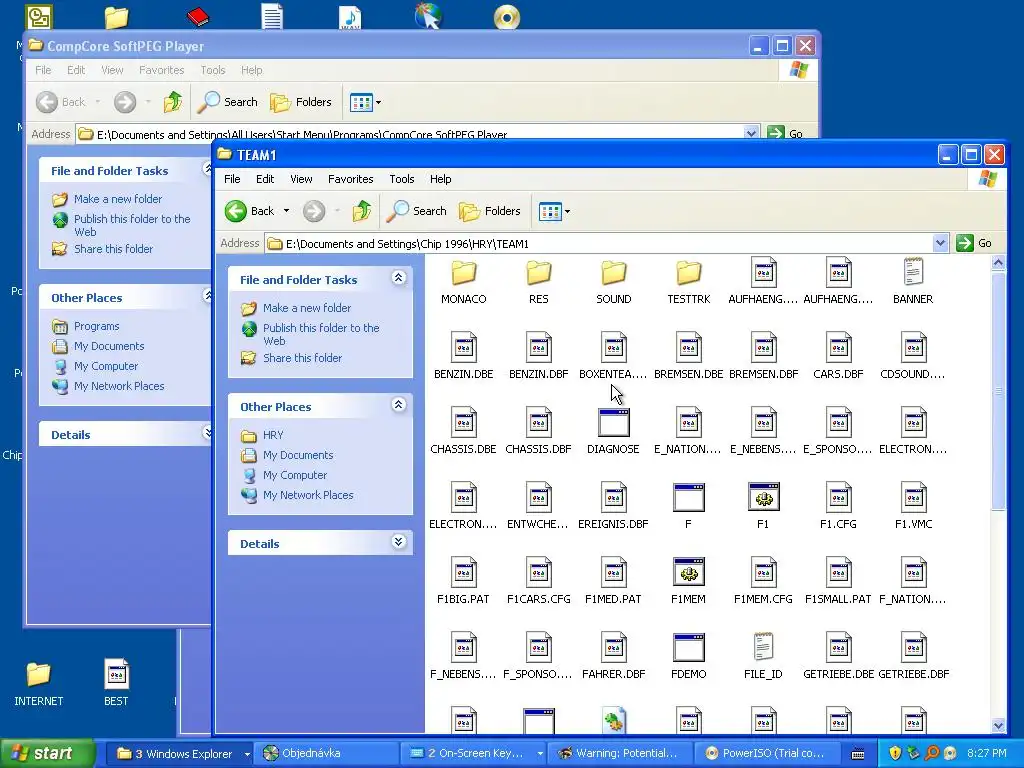1024x768 pixels.
Task: Select the F1BIG.PAT file
Action: tap(463, 582)
